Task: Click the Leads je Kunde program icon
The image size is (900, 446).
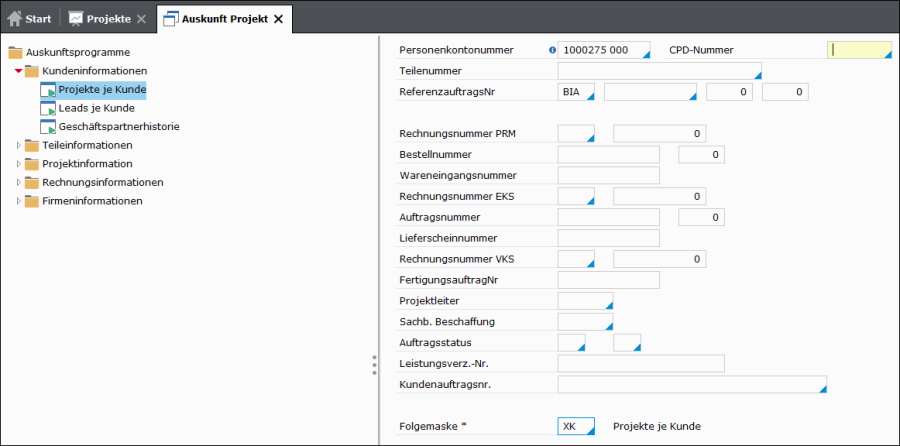Action: coord(48,108)
